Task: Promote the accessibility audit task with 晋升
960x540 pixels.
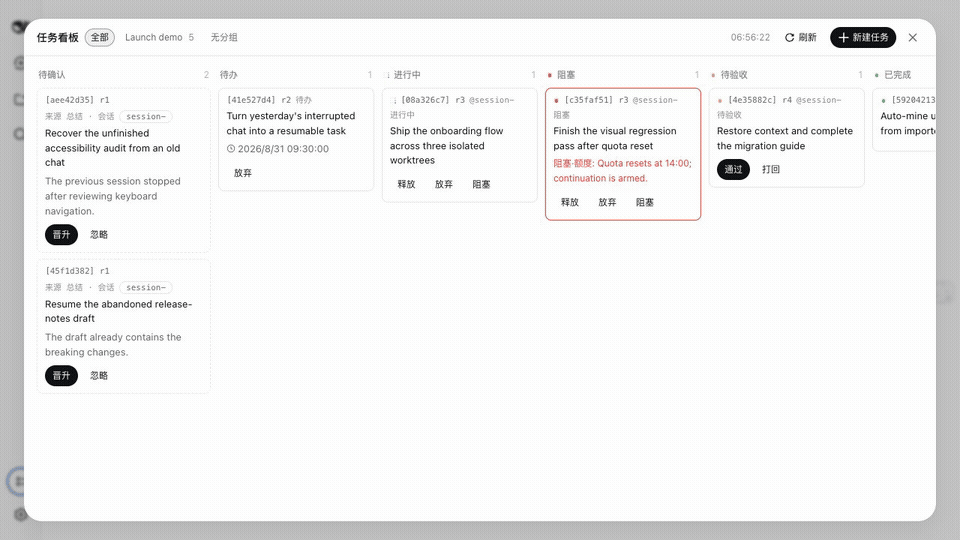Action: pos(61,234)
